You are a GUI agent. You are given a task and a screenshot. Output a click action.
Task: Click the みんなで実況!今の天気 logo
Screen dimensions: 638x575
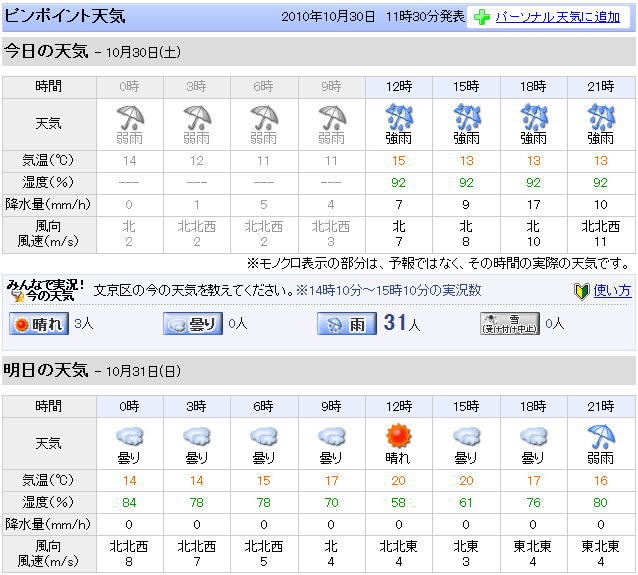click(45, 291)
